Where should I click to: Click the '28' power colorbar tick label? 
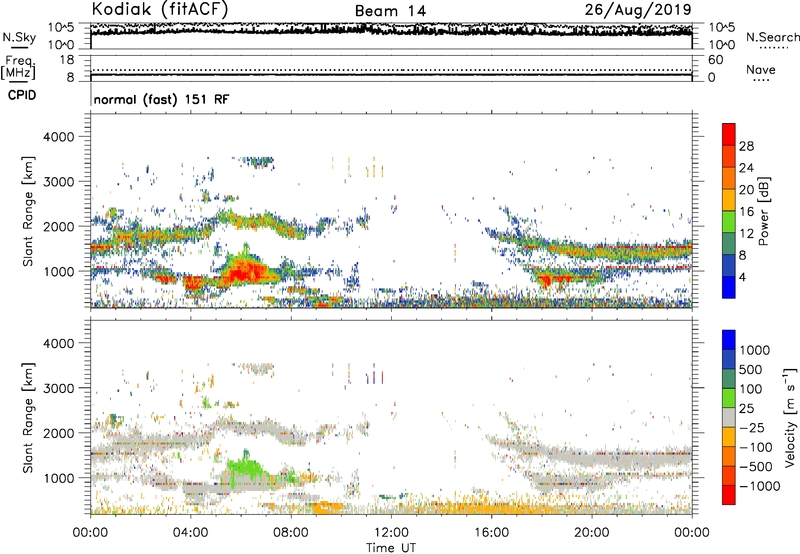coord(746,146)
